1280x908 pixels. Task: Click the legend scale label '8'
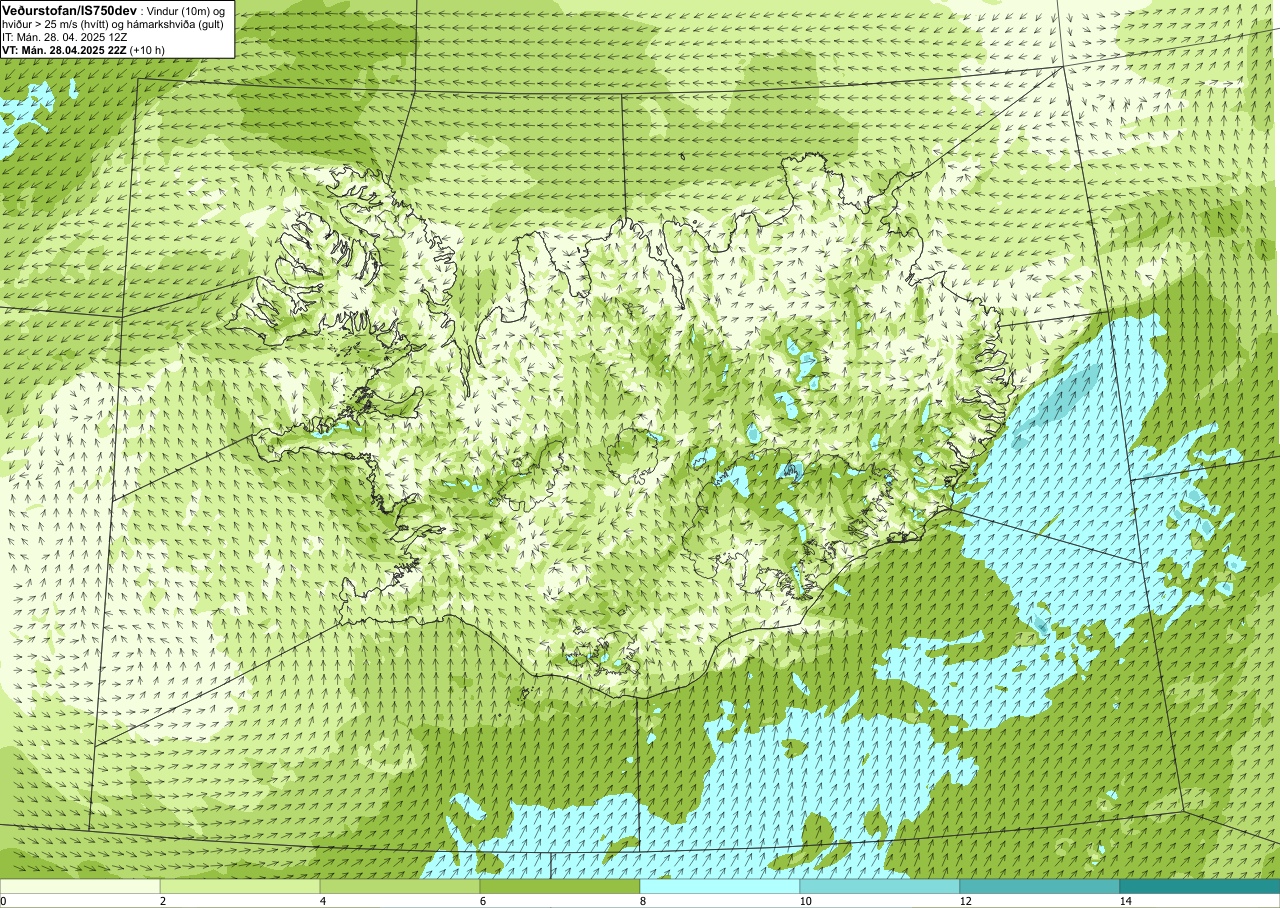tap(643, 901)
